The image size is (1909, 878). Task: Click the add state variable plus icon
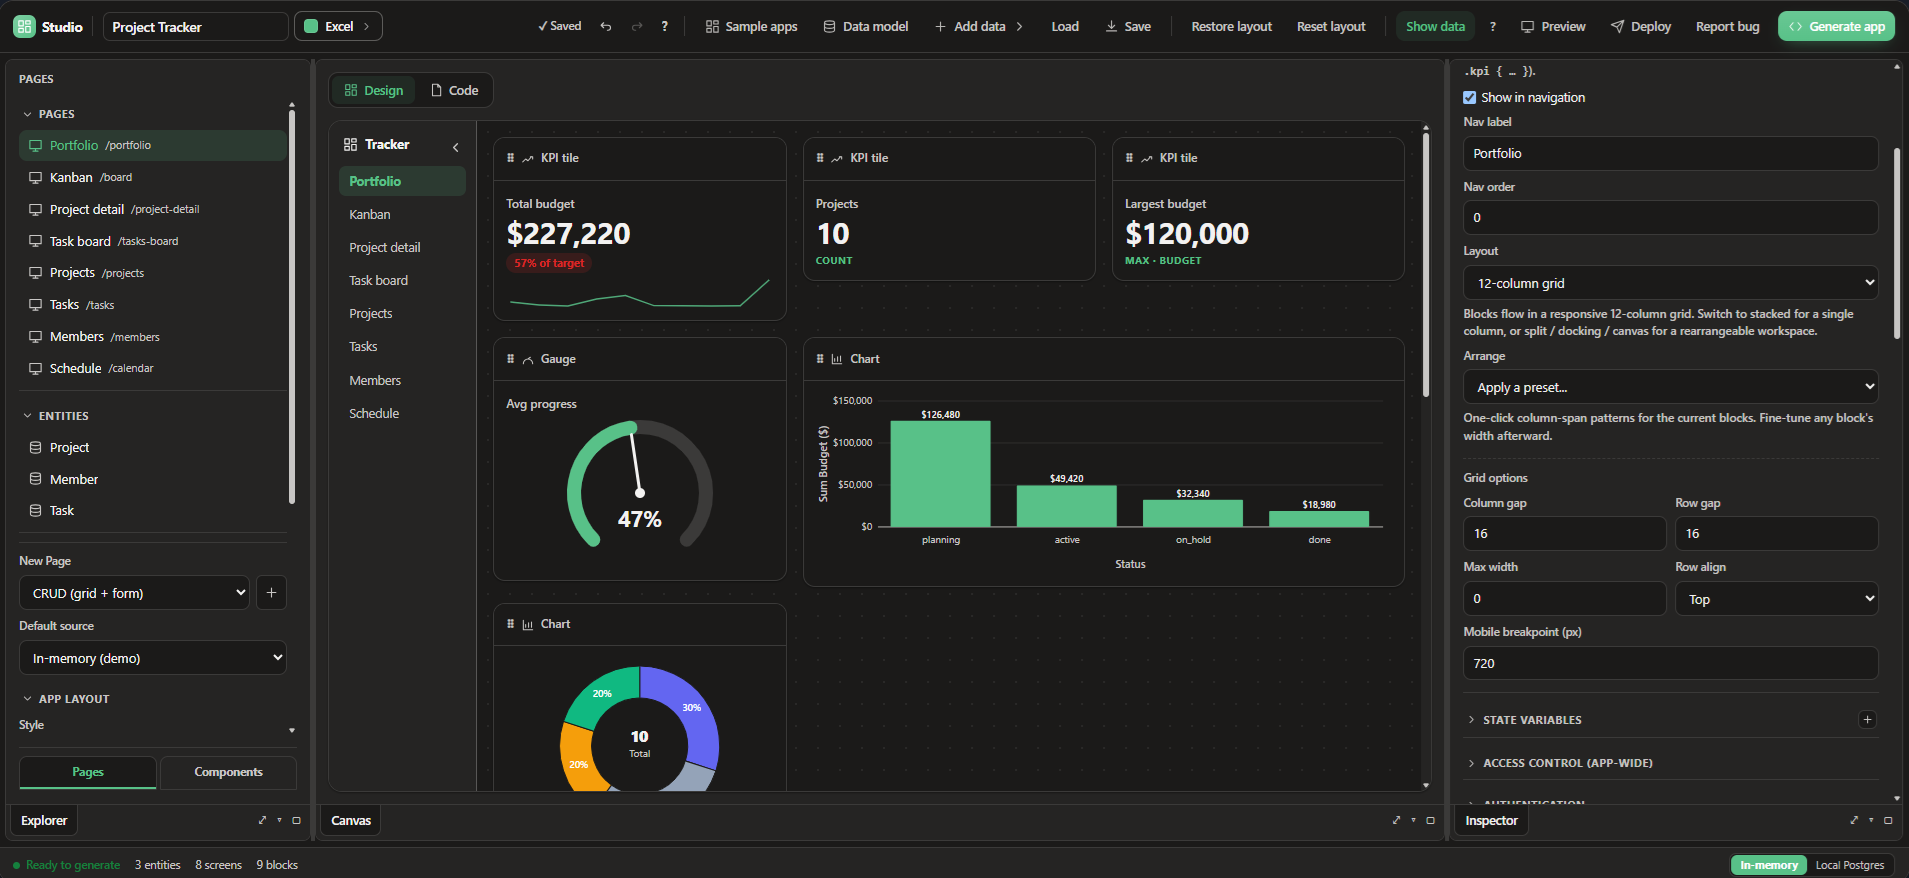point(1867,720)
